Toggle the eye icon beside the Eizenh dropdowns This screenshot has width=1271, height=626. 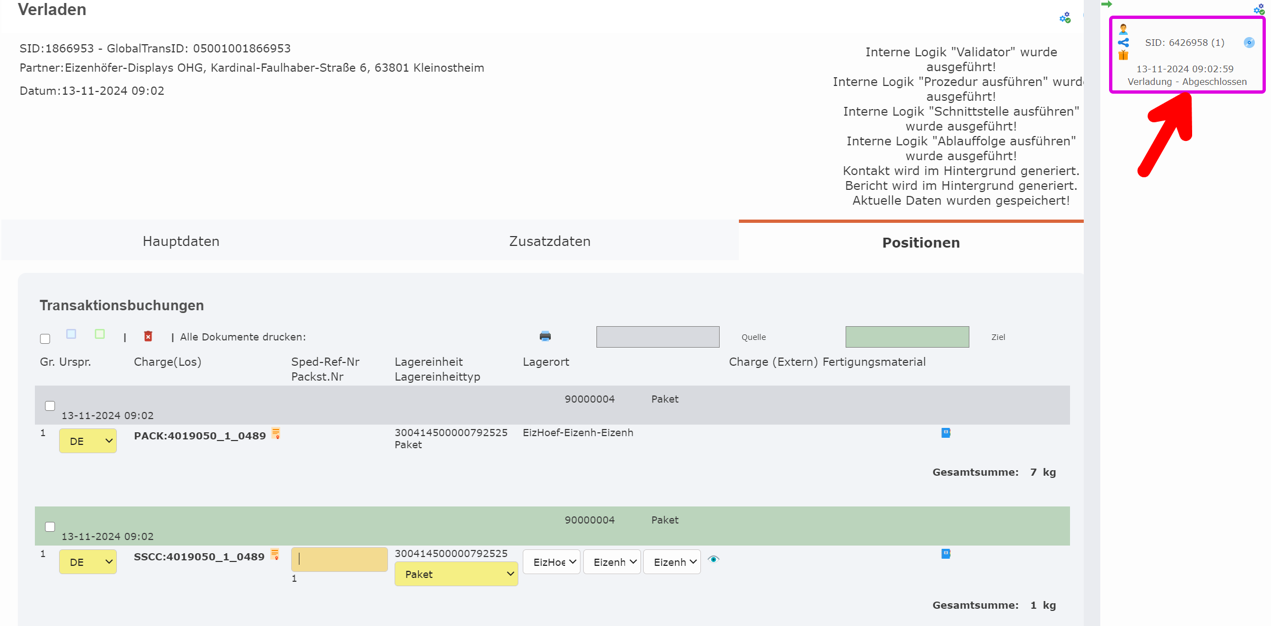tap(713, 561)
